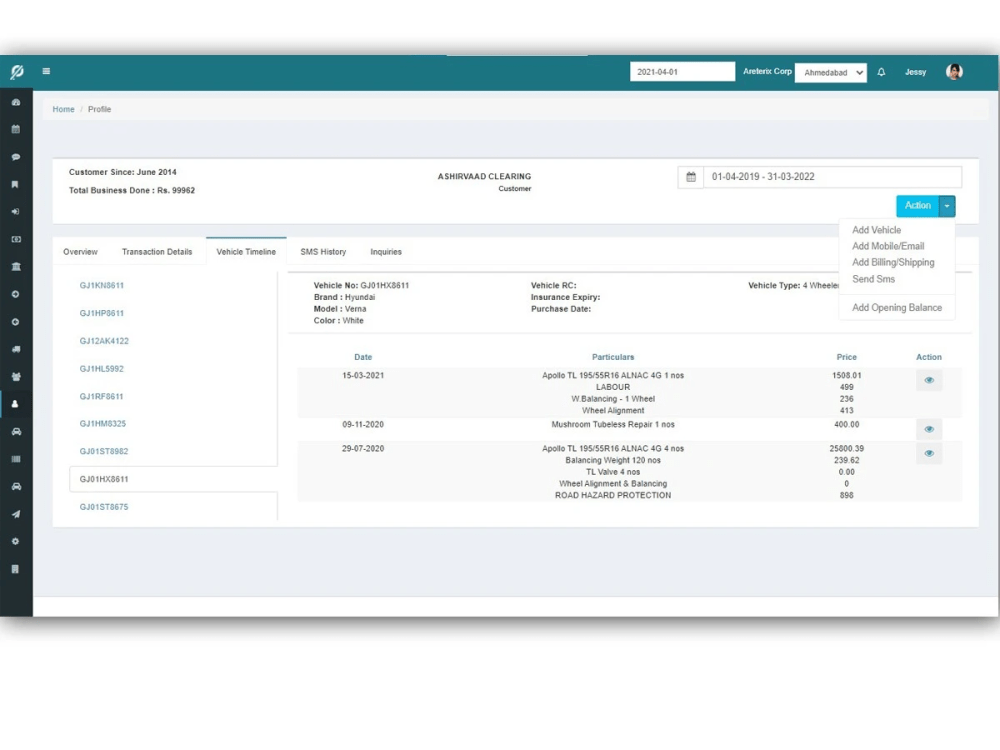Select vehicle GJ1KN8611

tap(101, 286)
